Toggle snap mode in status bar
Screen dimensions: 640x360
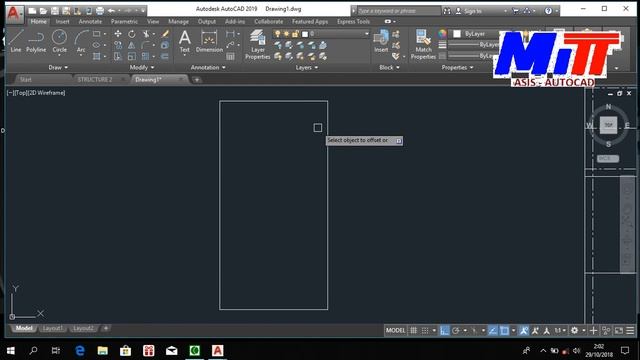tap(425, 330)
